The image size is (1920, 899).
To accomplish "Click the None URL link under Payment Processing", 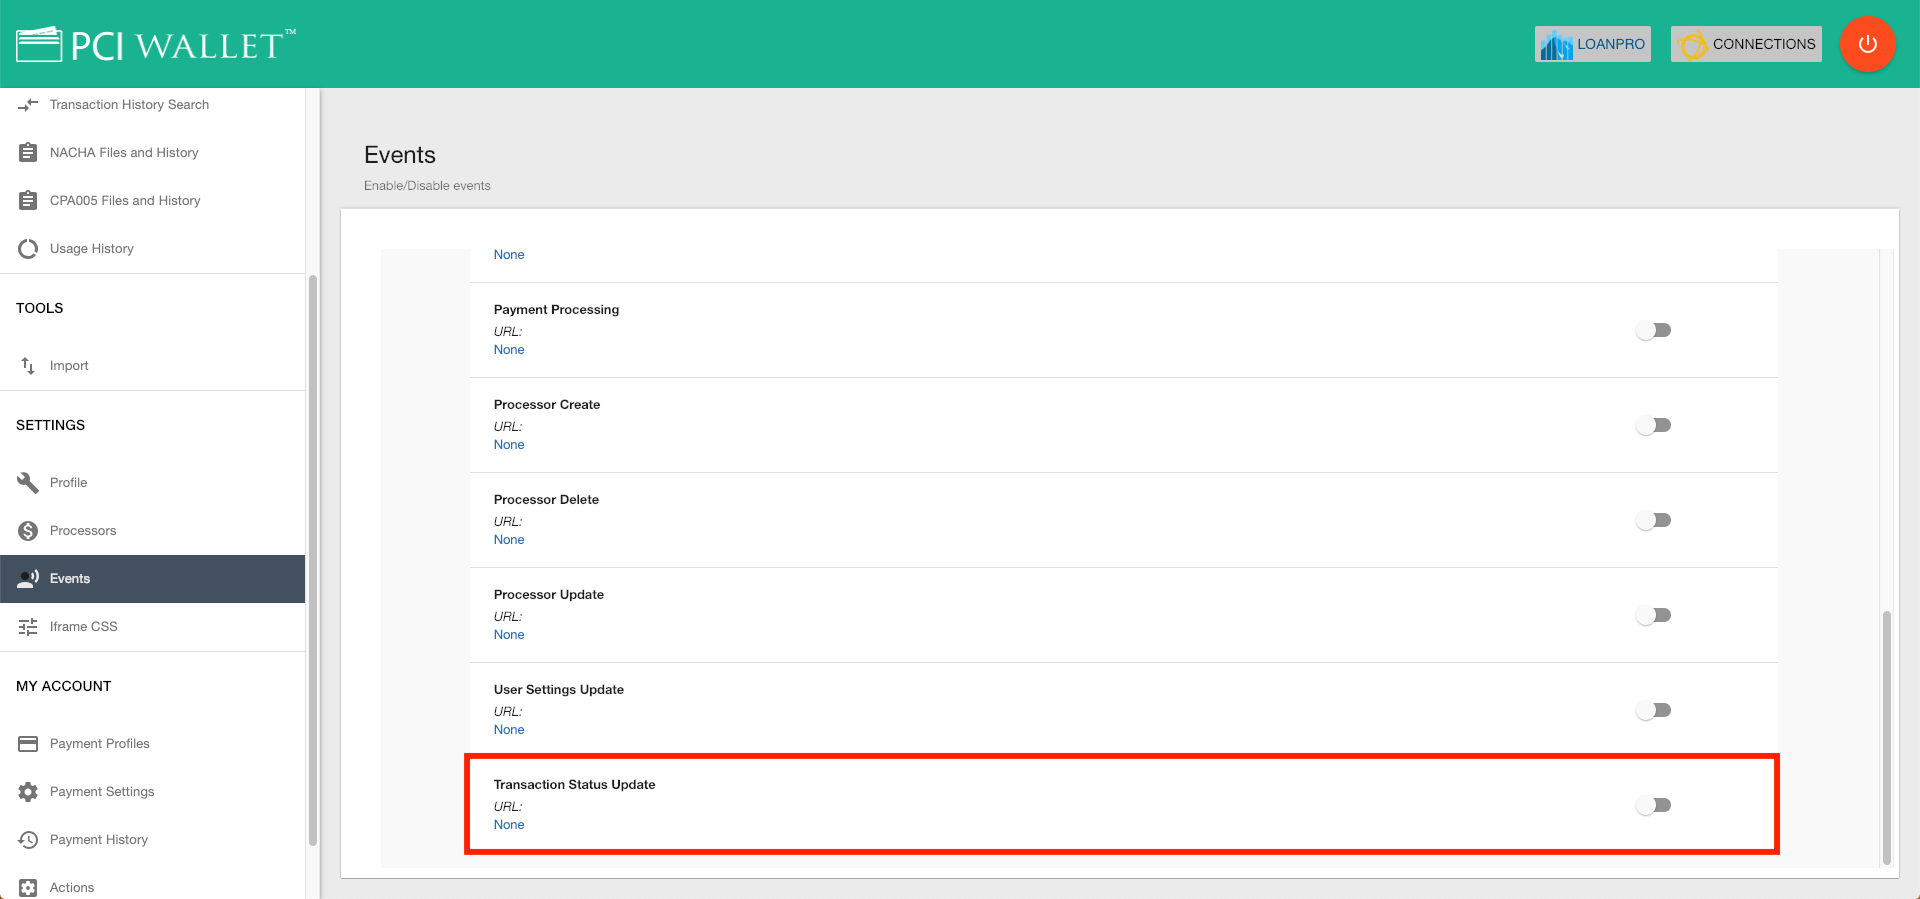I will point(509,349).
